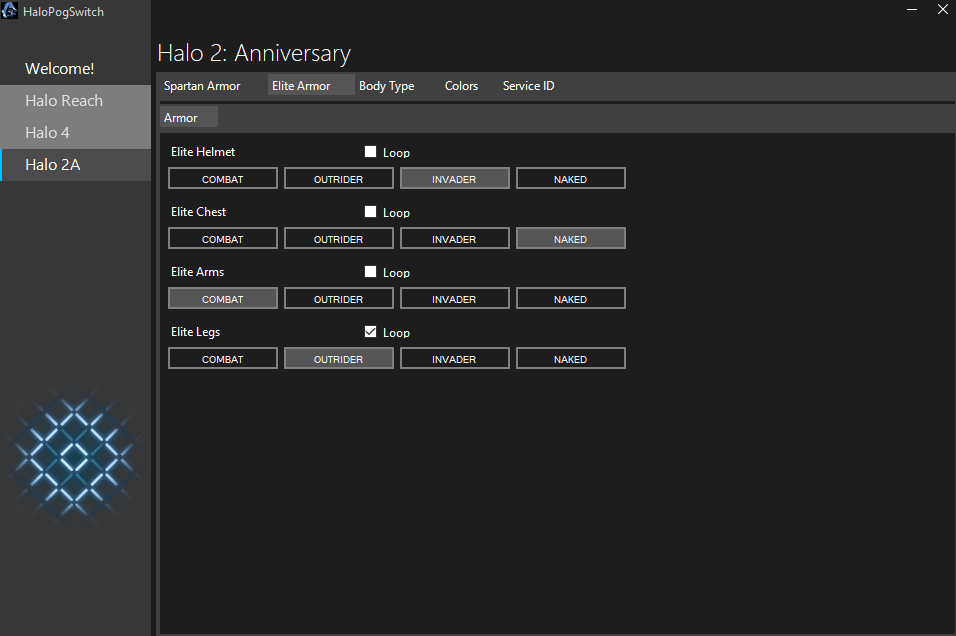Enable Loop for Elite Helmet
Screen dimensions: 956x636
(x=370, y=151)
